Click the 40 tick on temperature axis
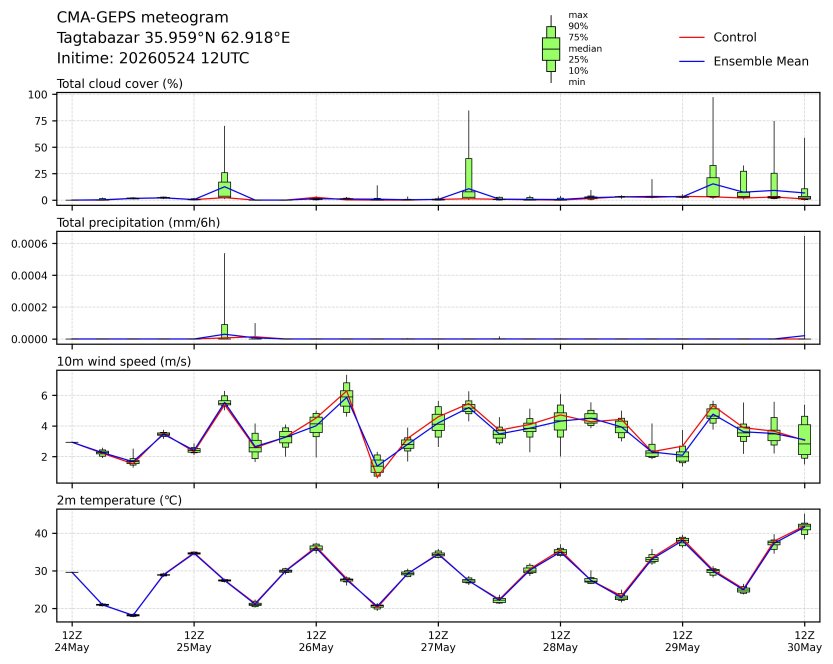 click(x=41, y=533)
